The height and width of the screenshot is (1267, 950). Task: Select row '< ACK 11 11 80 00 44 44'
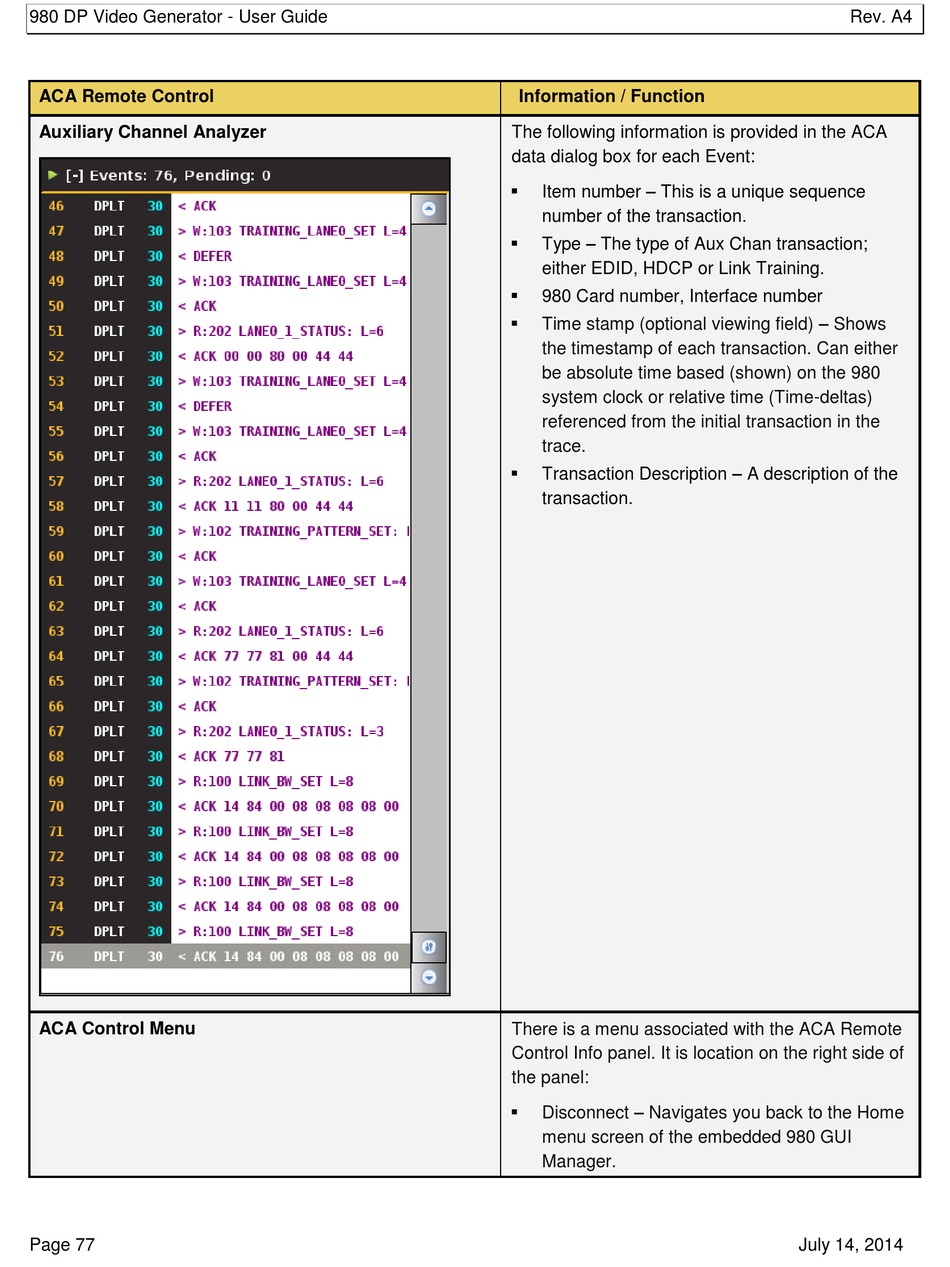click(226, 506)
